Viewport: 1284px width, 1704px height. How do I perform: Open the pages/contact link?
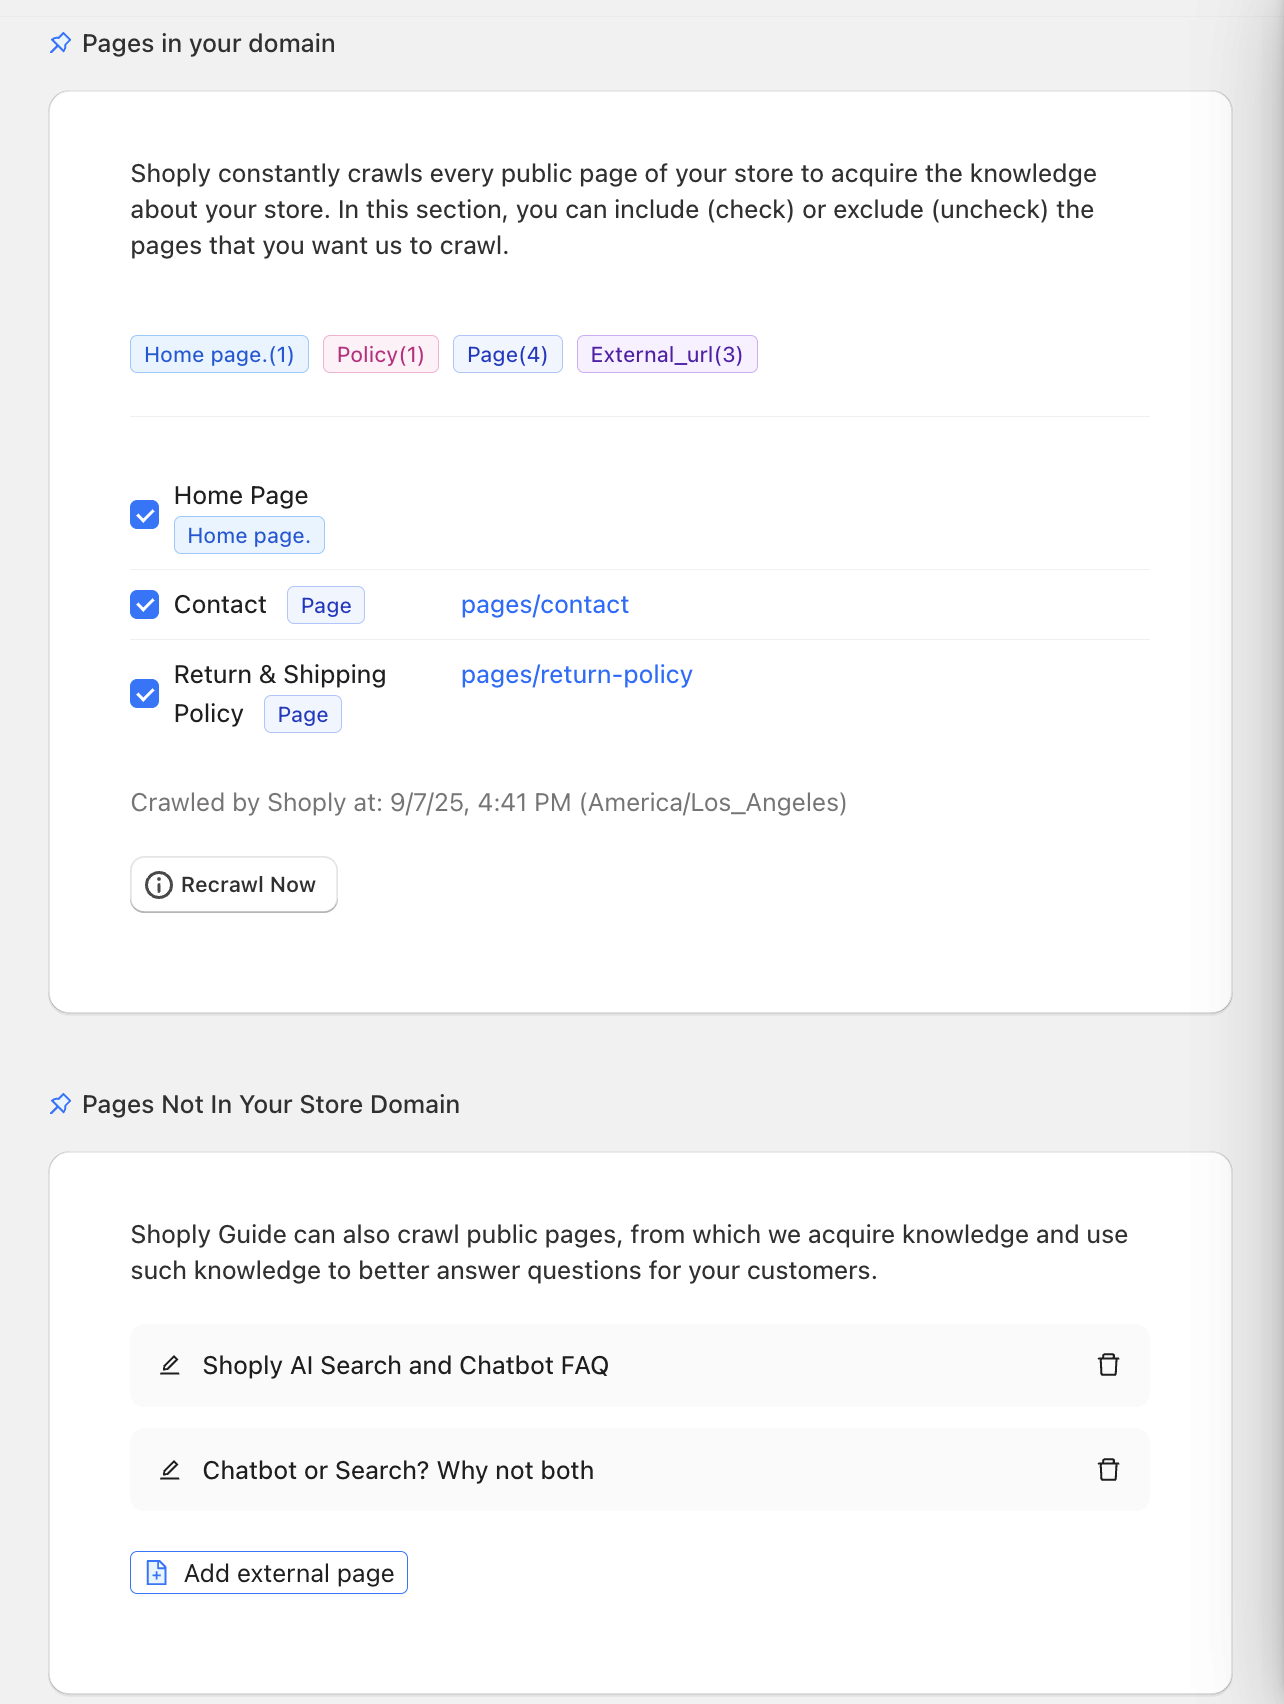tap(544, 605)
